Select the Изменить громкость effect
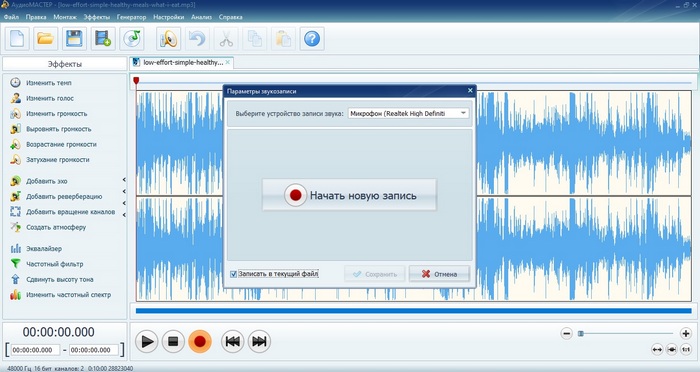The width and height of the screenshot is (700, 372). click(49, 113)
